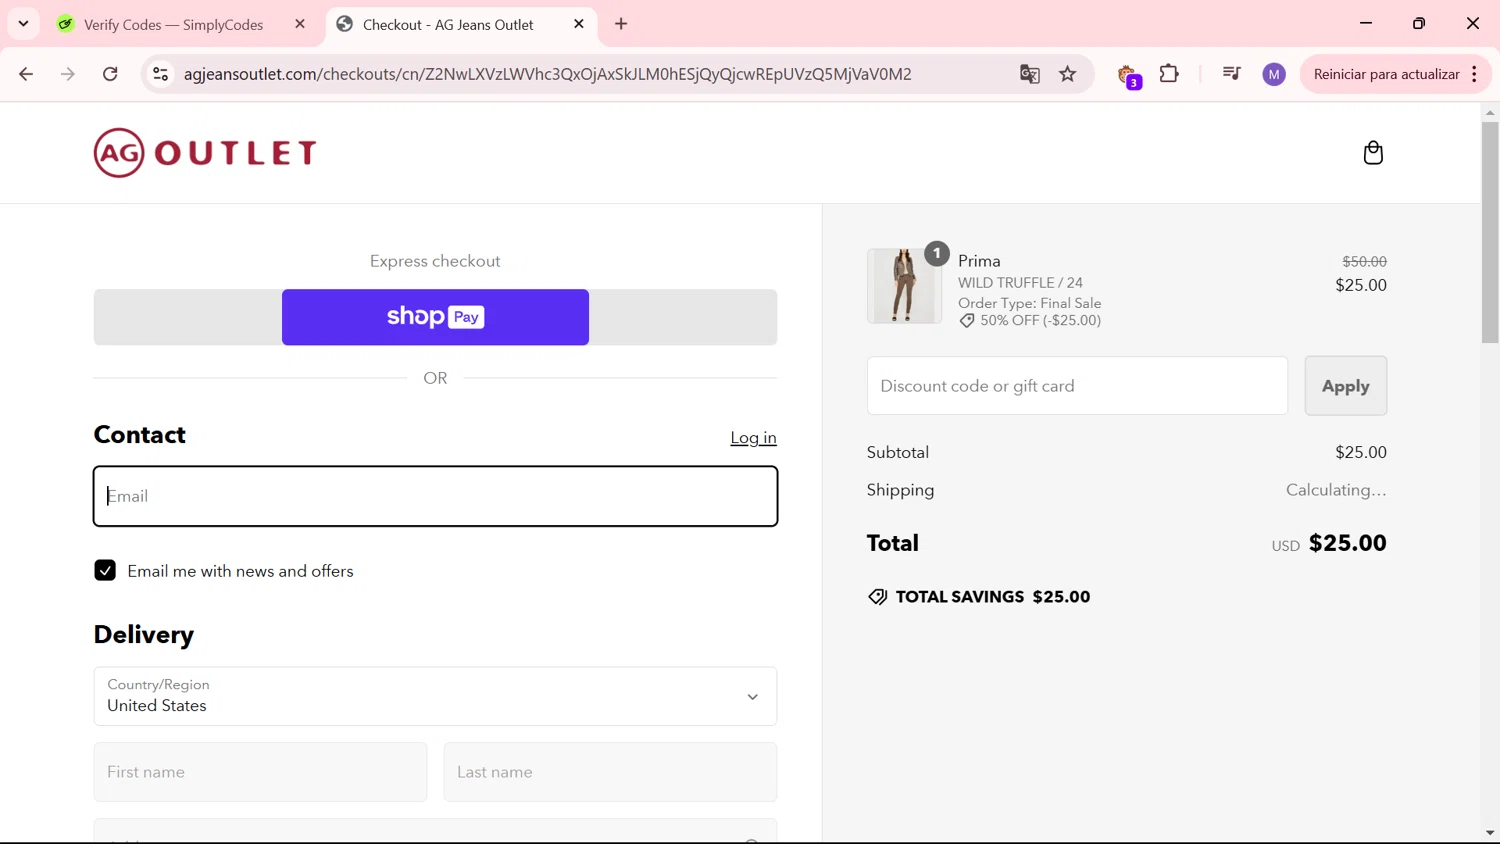1500x844 pixels.
Task: Click the strikethrough $50.00 price
Action: click(1364, 261)
